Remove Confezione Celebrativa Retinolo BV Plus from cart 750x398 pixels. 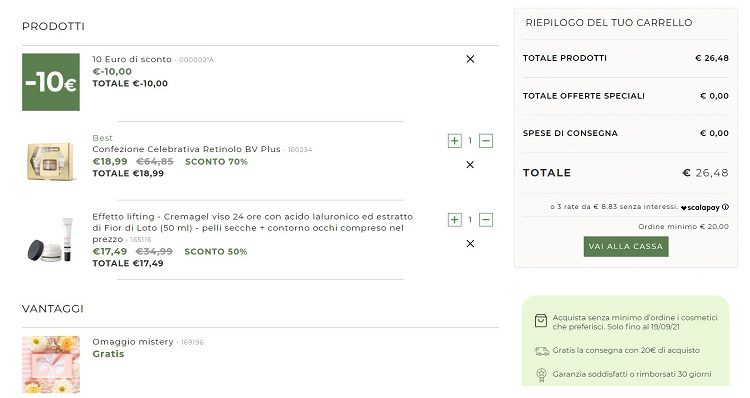click(470, 165)
